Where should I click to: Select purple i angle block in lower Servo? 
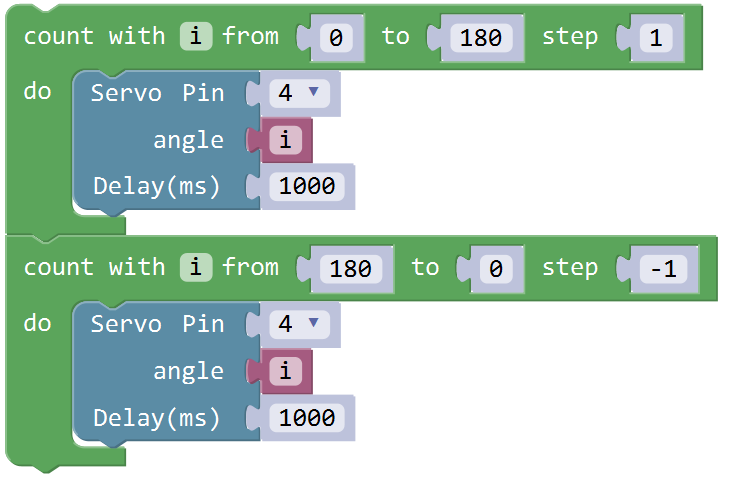pyautogui.click(x=285, y=371)
